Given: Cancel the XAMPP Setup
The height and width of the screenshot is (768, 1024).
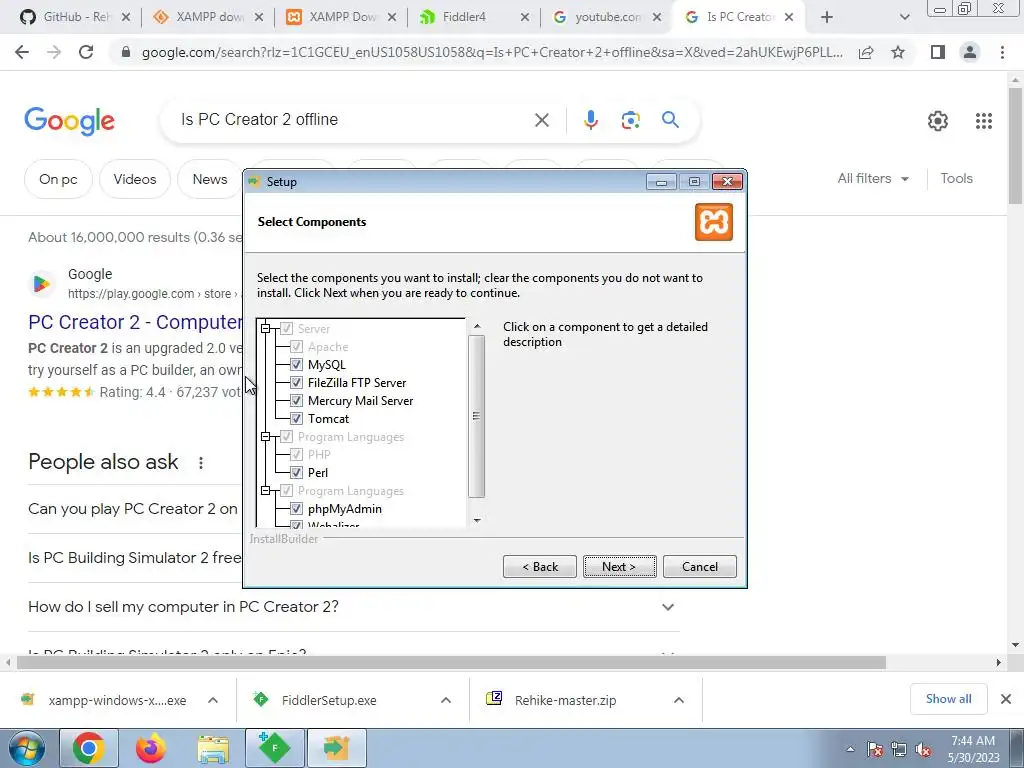Looking at the screenshot, I should pos(699,566).
